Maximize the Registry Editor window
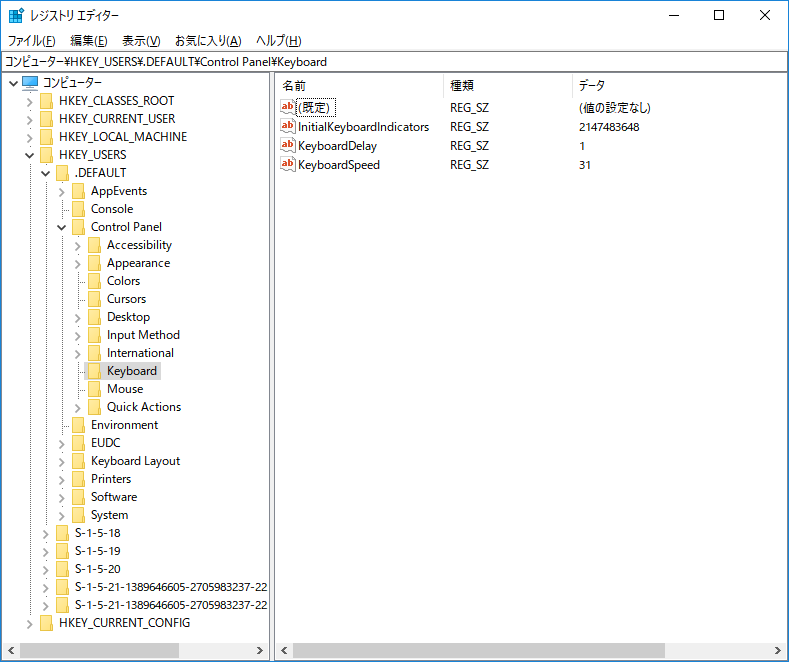 pos(719,15)
